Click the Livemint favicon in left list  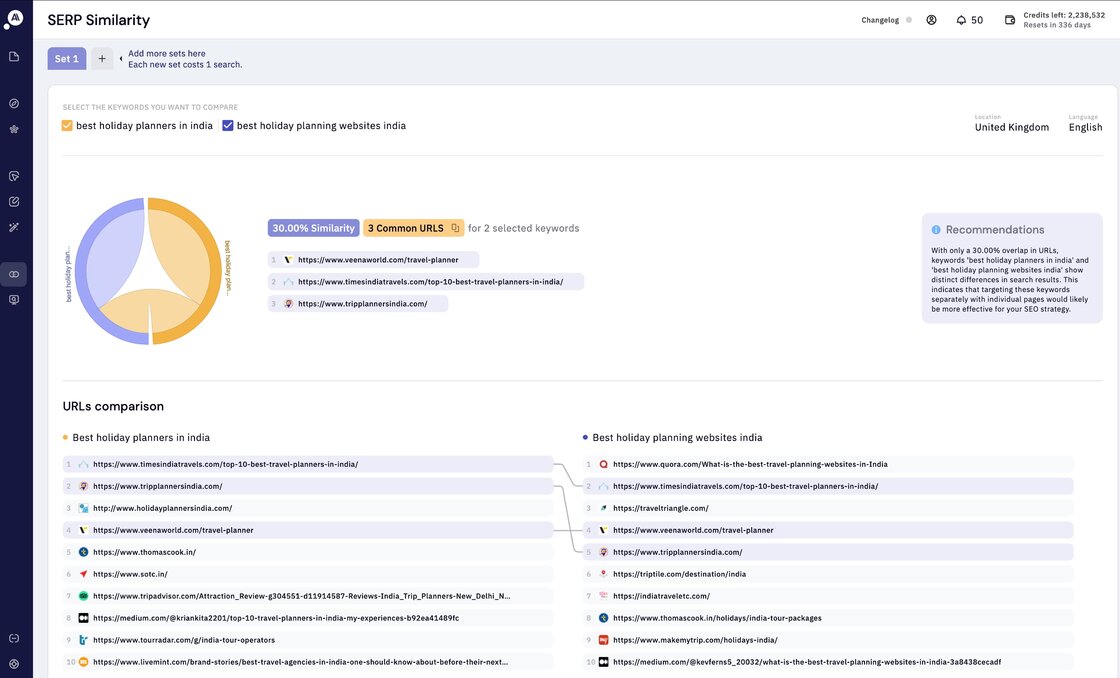coord(84,662)
